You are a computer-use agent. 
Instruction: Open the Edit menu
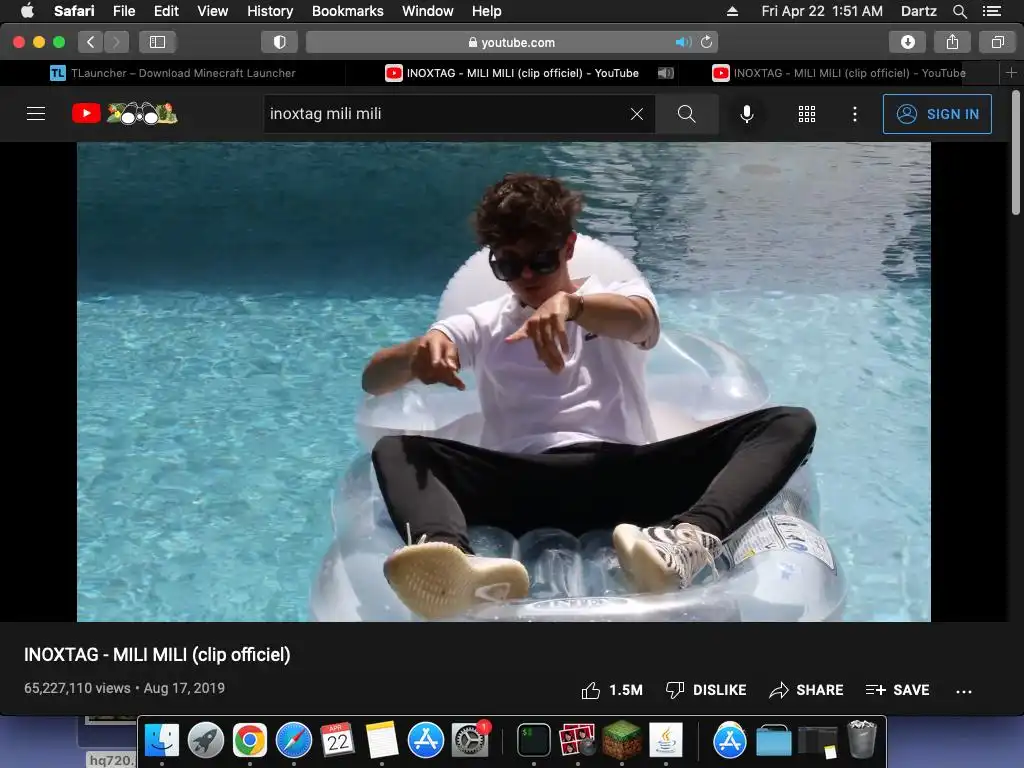[x=166, y=11]
